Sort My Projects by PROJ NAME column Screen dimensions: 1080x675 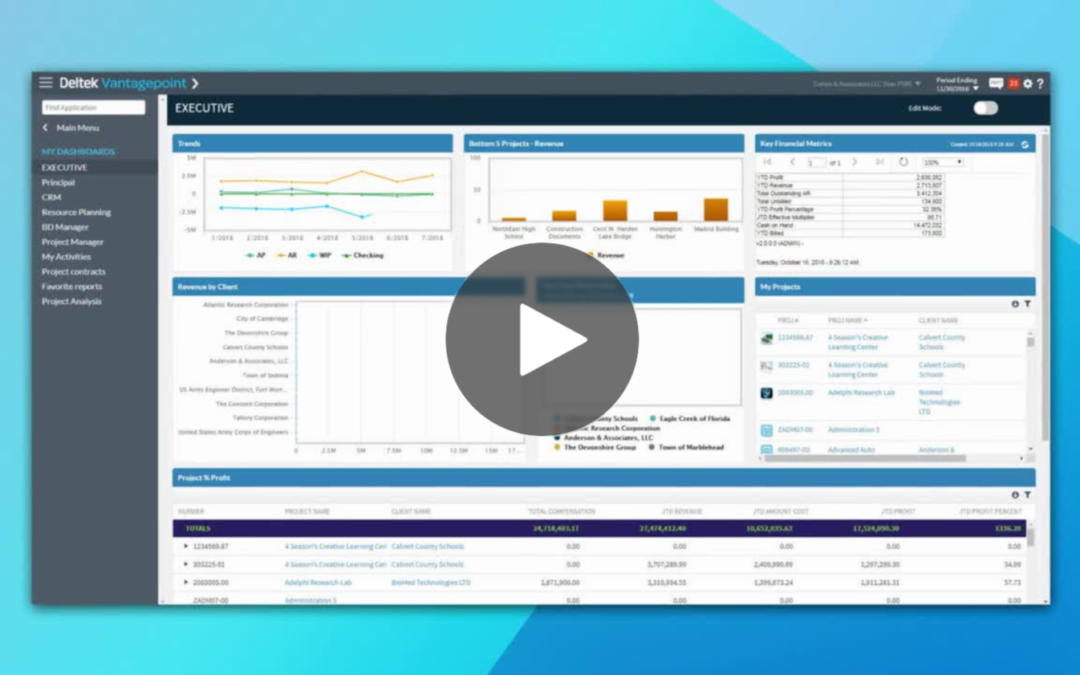[847, 321]
